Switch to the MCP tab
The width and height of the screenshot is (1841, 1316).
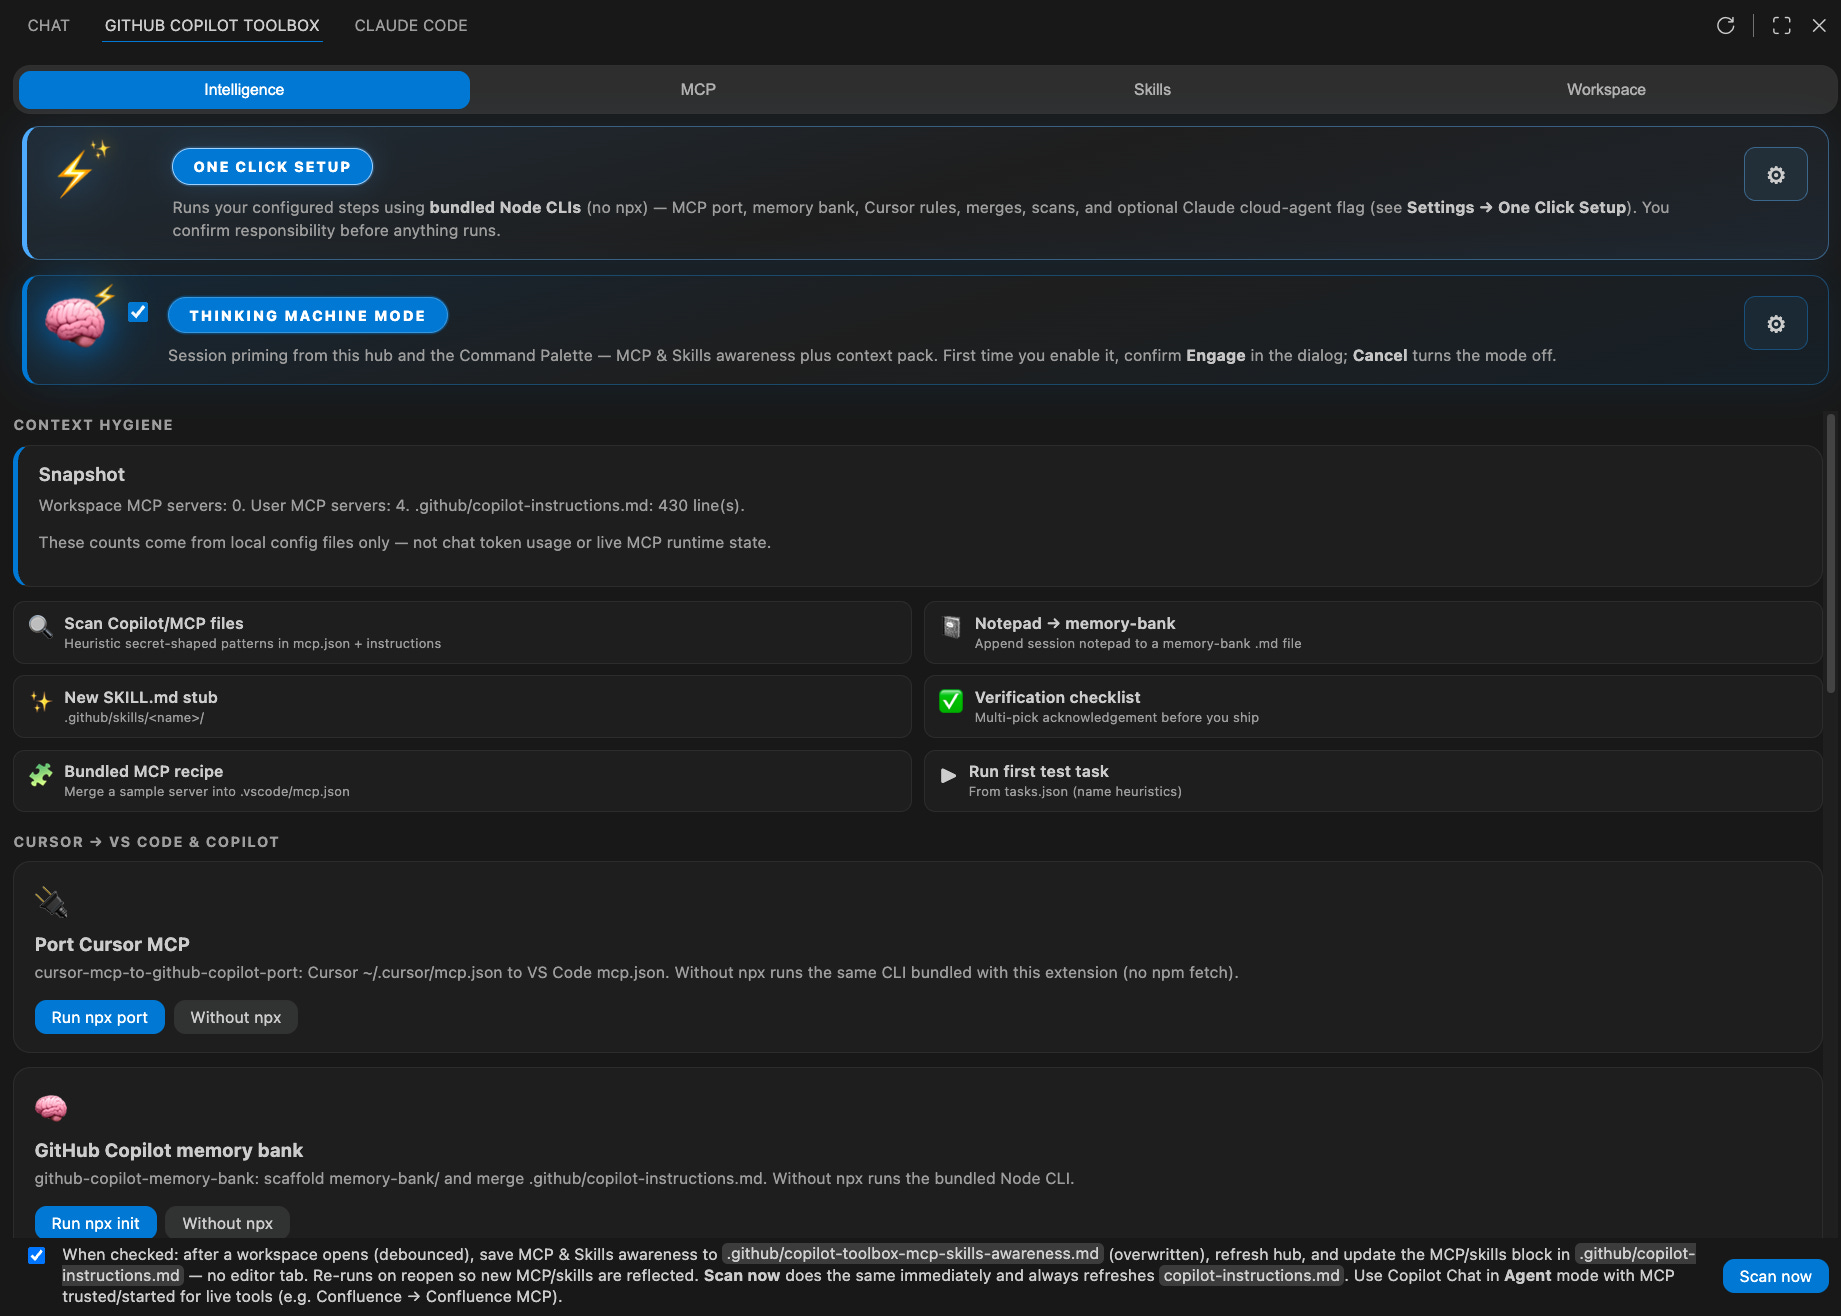coord(698,90)
